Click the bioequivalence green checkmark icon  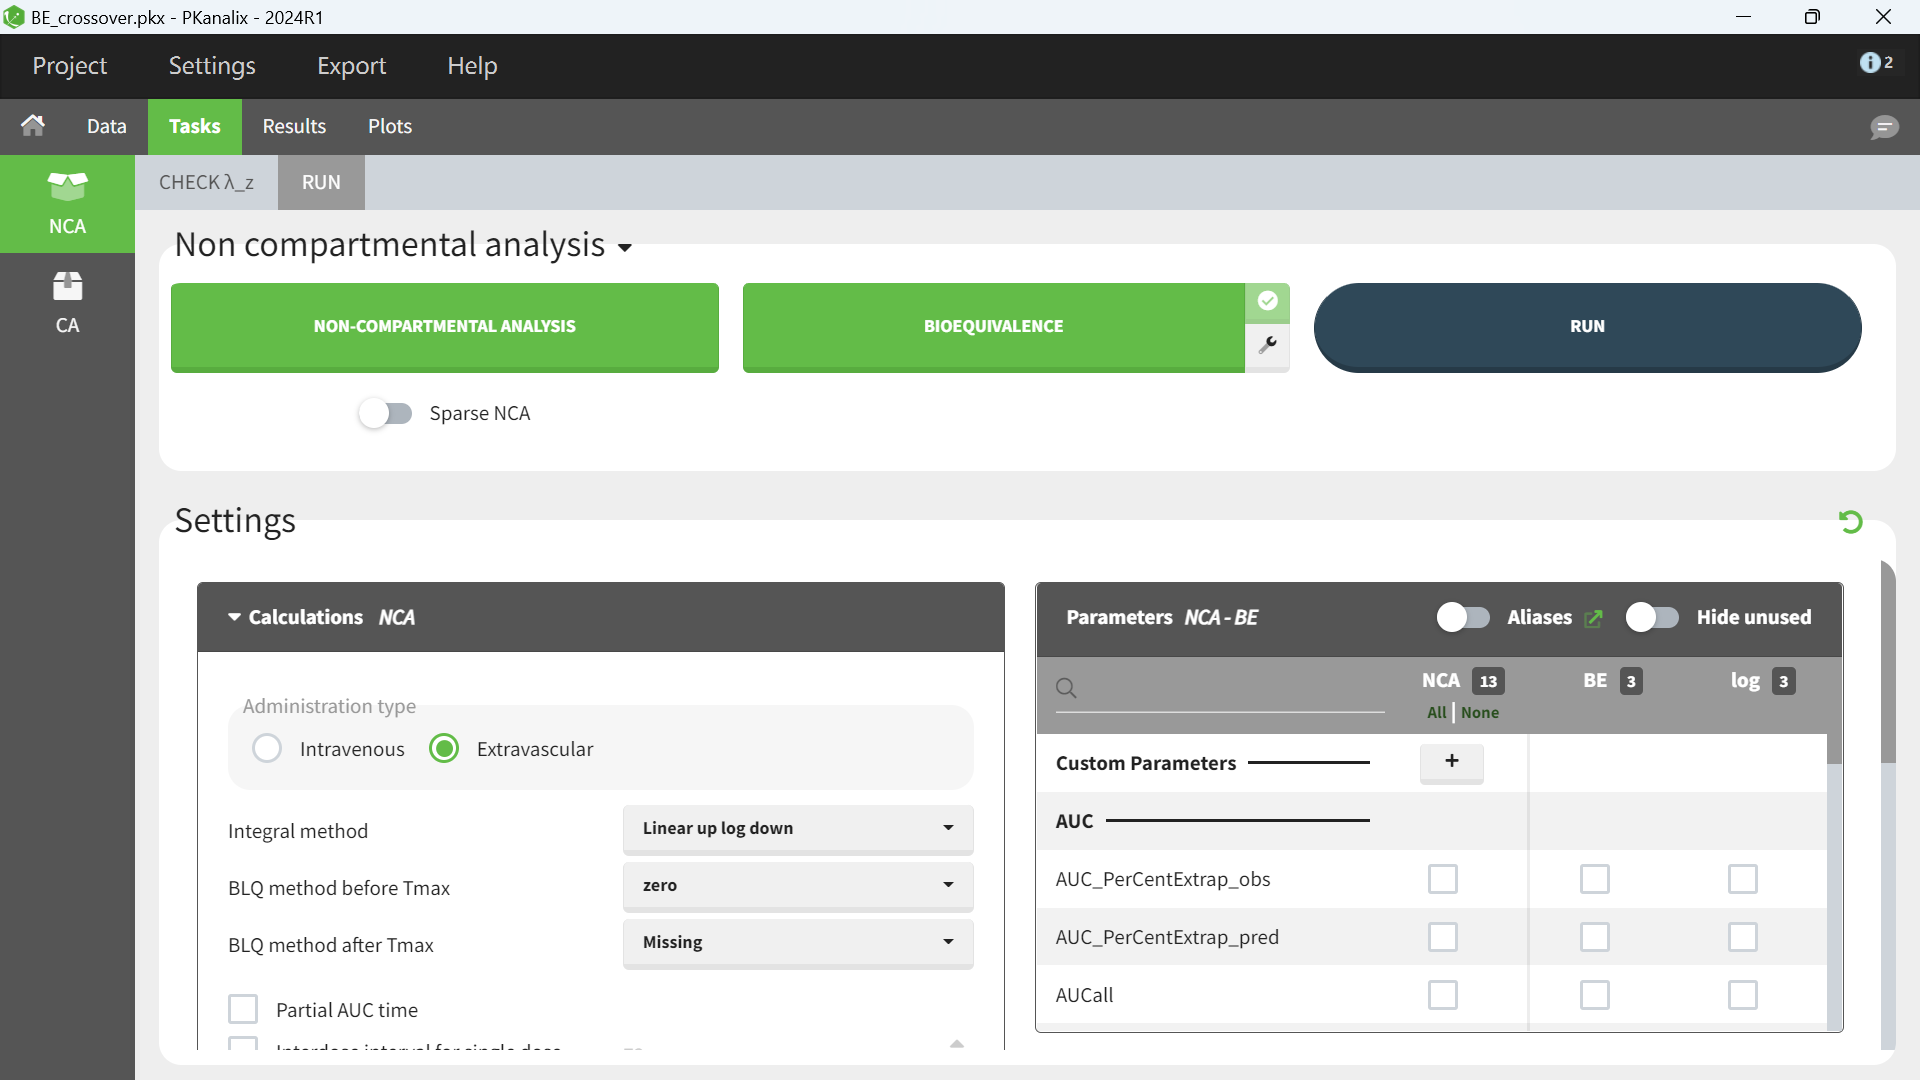(1267, 301)
